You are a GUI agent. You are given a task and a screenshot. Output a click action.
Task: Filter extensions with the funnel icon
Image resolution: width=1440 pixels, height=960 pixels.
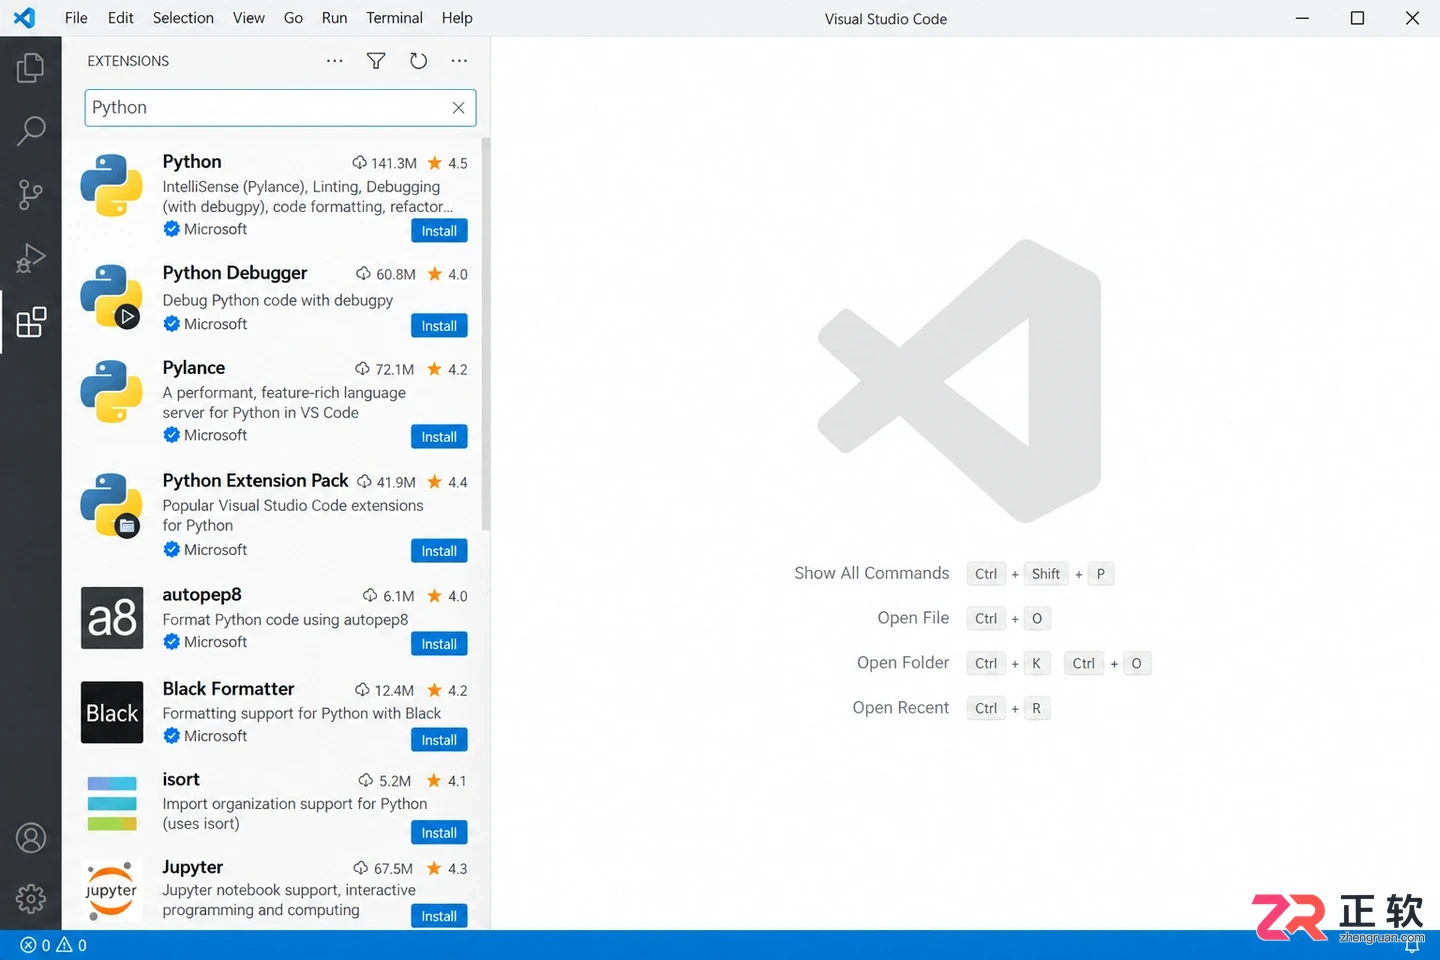pos(376,61)
